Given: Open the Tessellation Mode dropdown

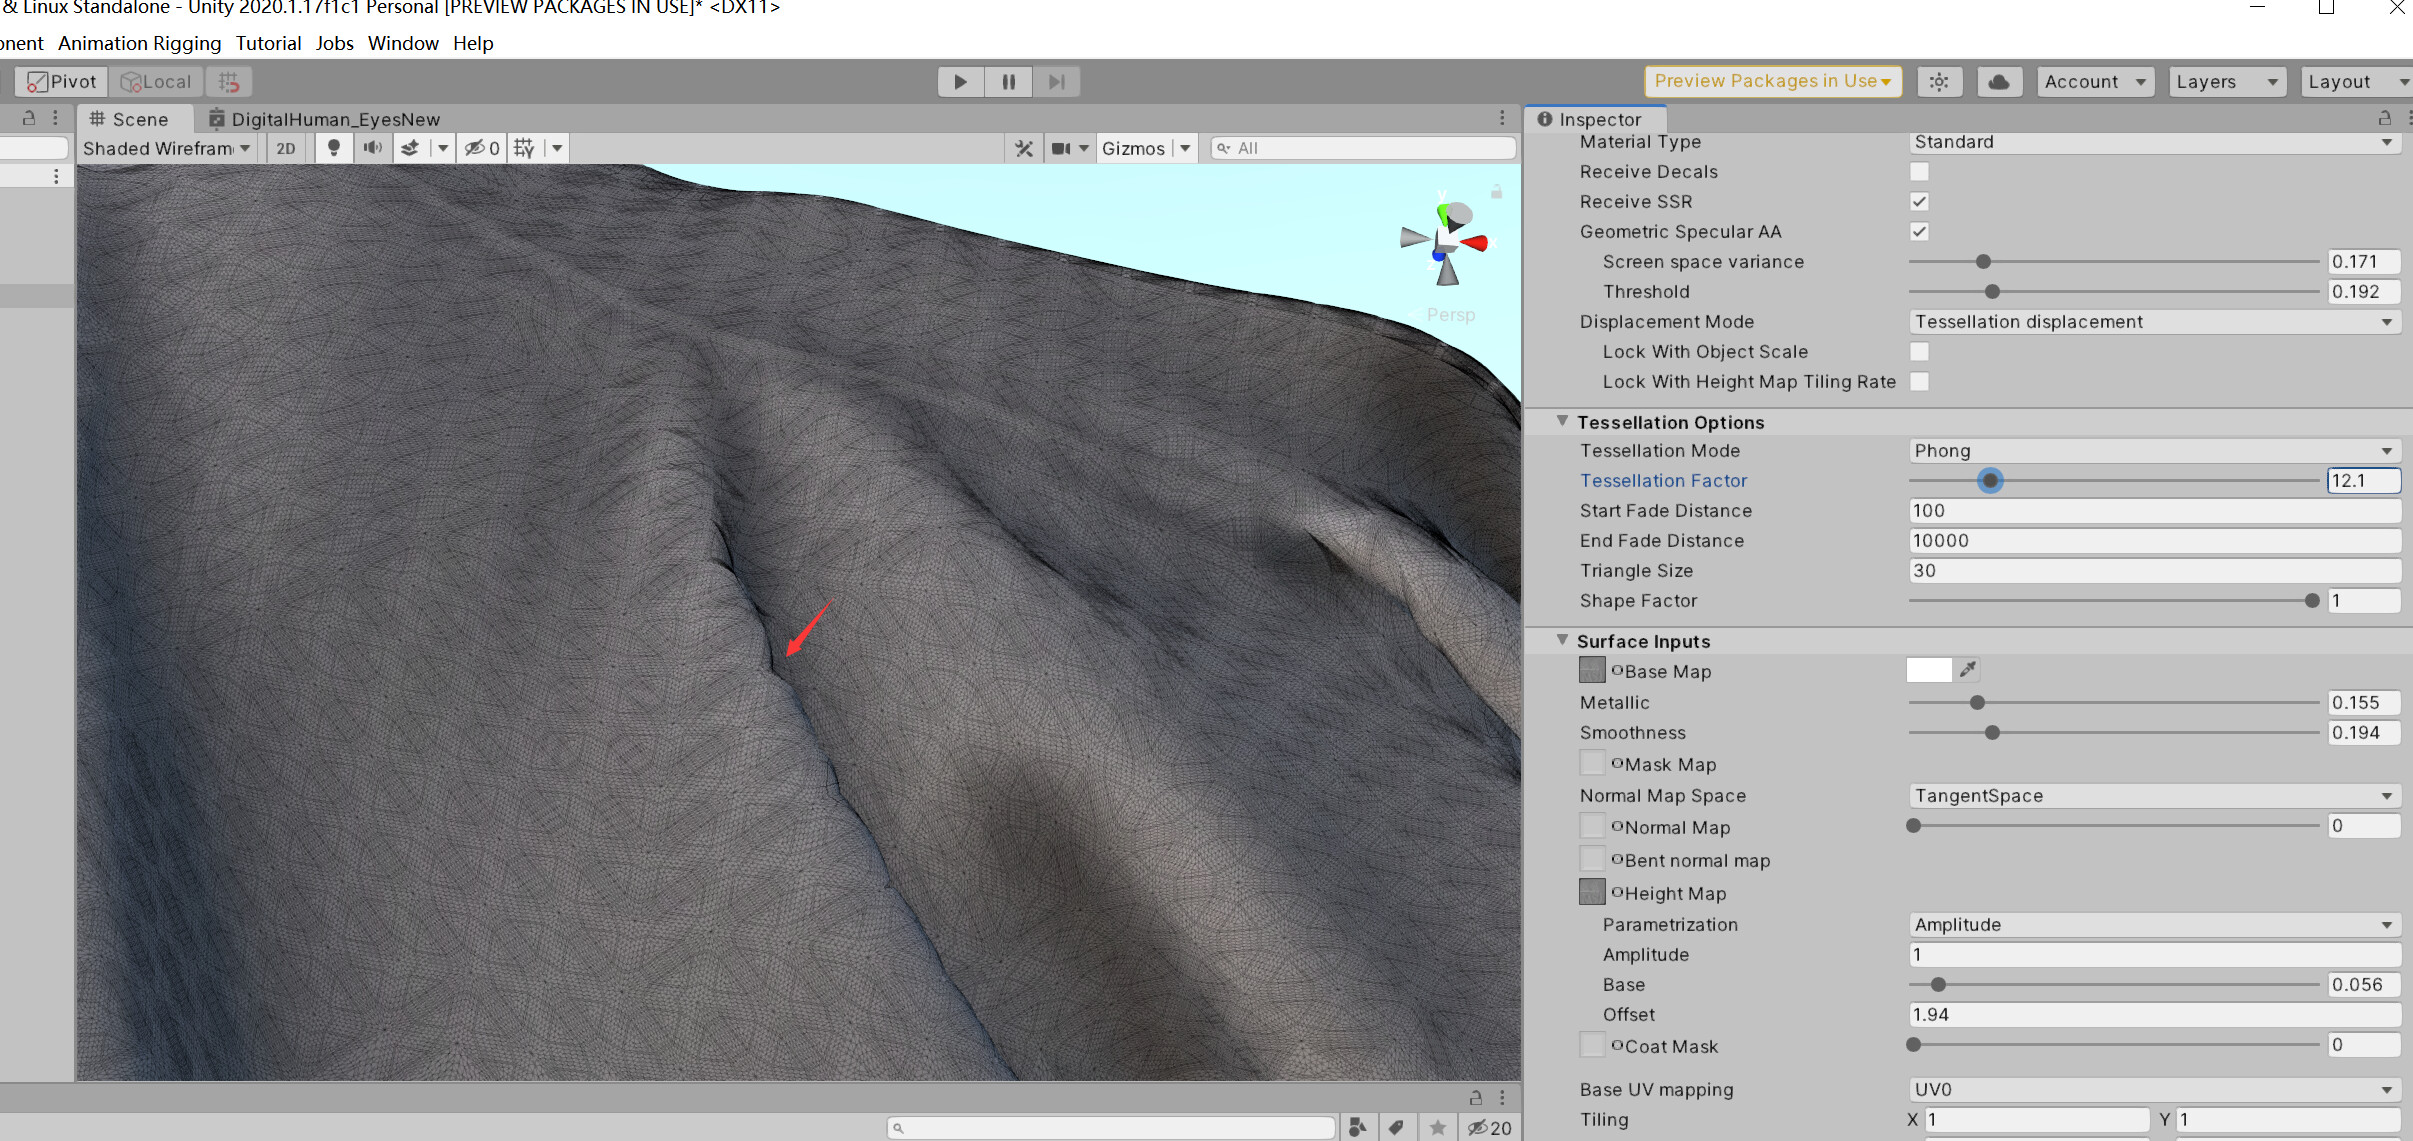Looking at the screenshot, I should click(x=2150, y=450).
